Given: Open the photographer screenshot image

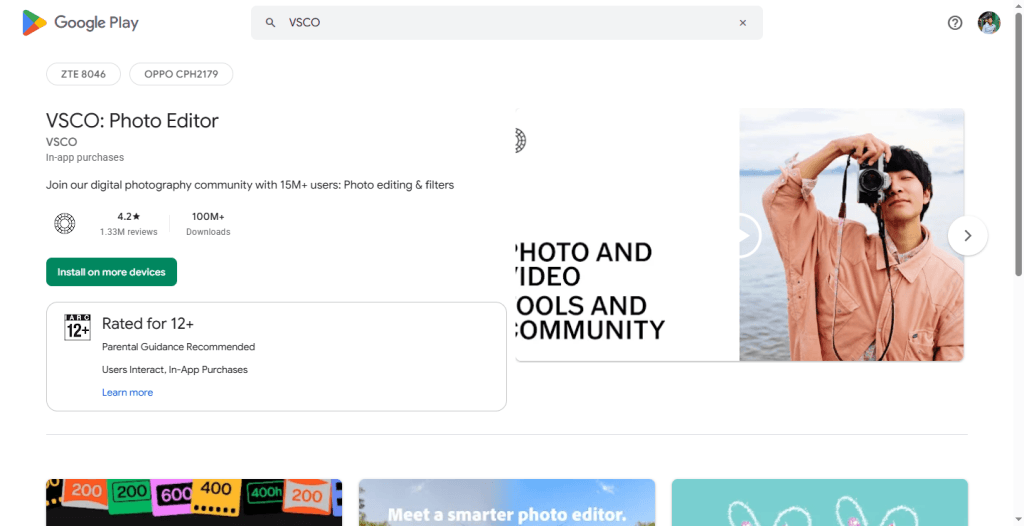Looking at the screenshot, I should pyautogui.click(x=852, y=235).
